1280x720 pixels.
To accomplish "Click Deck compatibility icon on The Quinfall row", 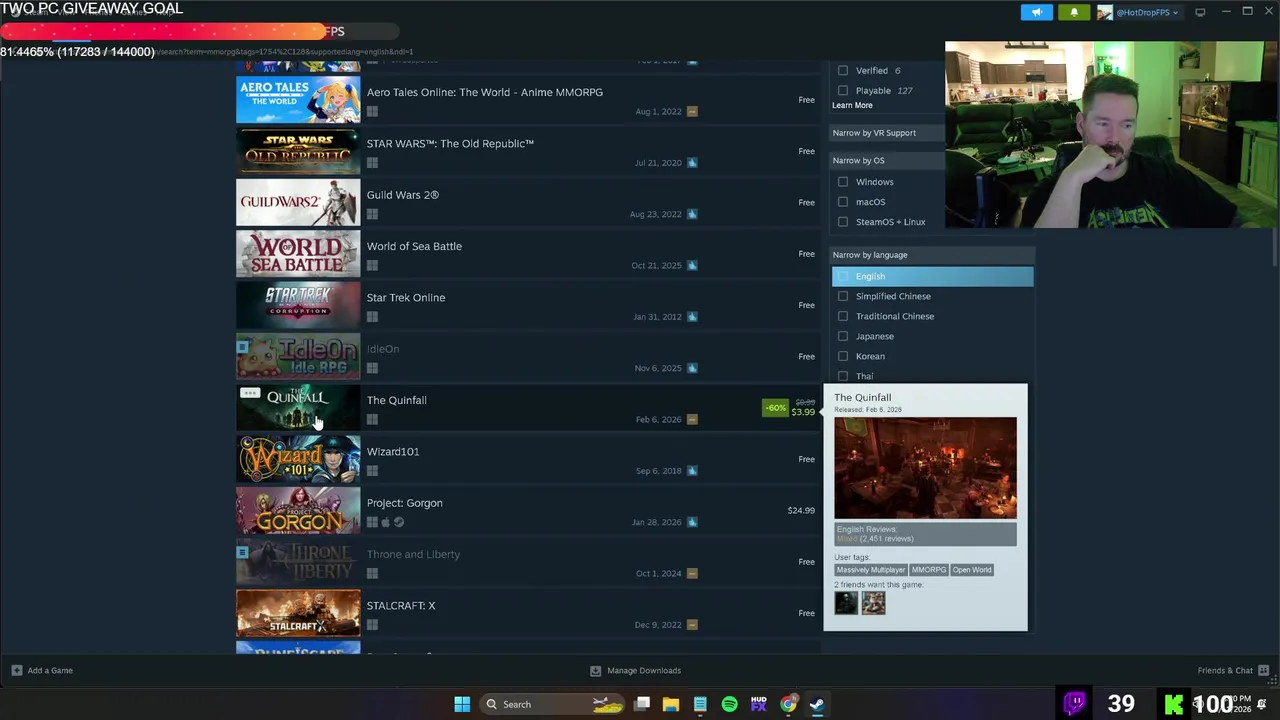I will coord(692,419).
